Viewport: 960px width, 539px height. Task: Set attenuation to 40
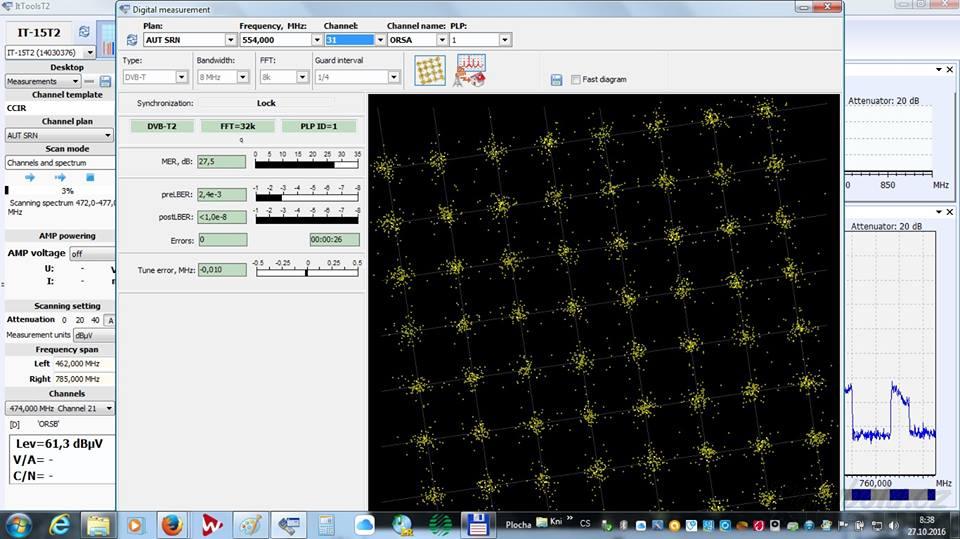(x=95, y=320)
